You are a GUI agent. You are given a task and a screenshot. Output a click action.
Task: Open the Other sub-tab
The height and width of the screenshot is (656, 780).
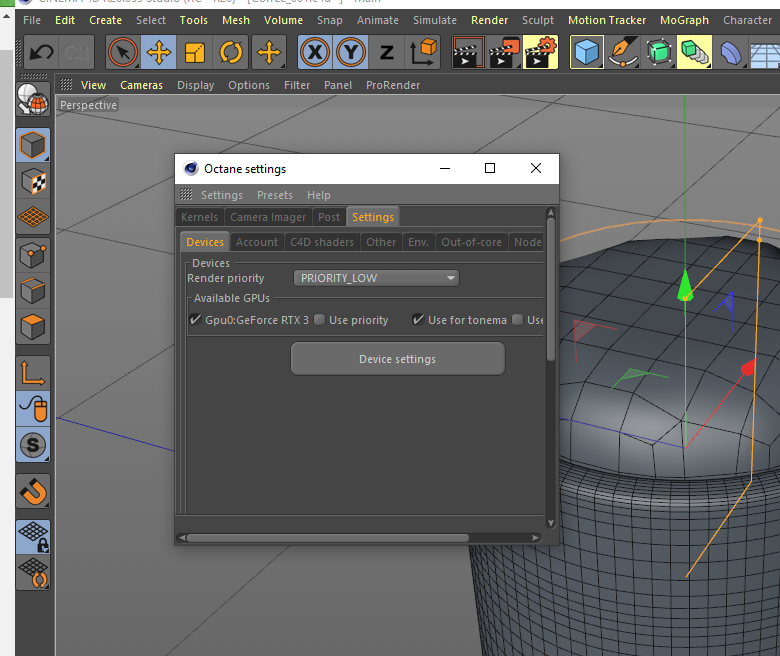pyautogui.click(x=381, y=242)
